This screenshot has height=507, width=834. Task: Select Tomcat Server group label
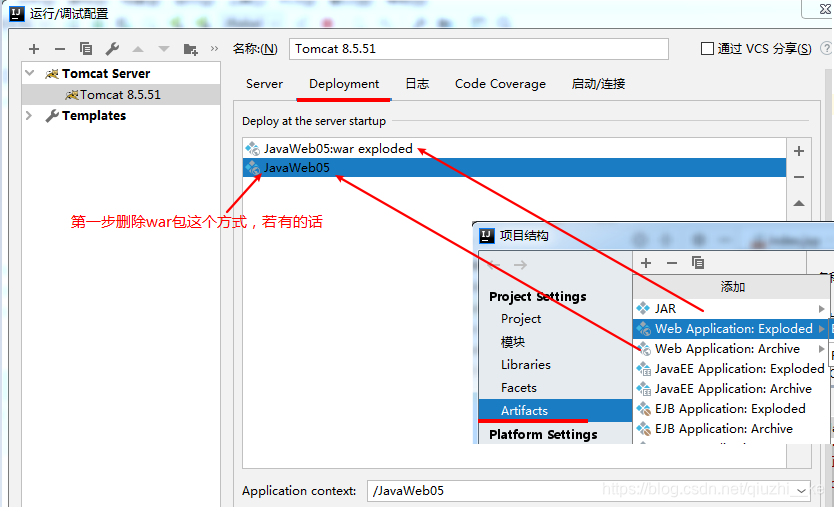click(106, 73)
